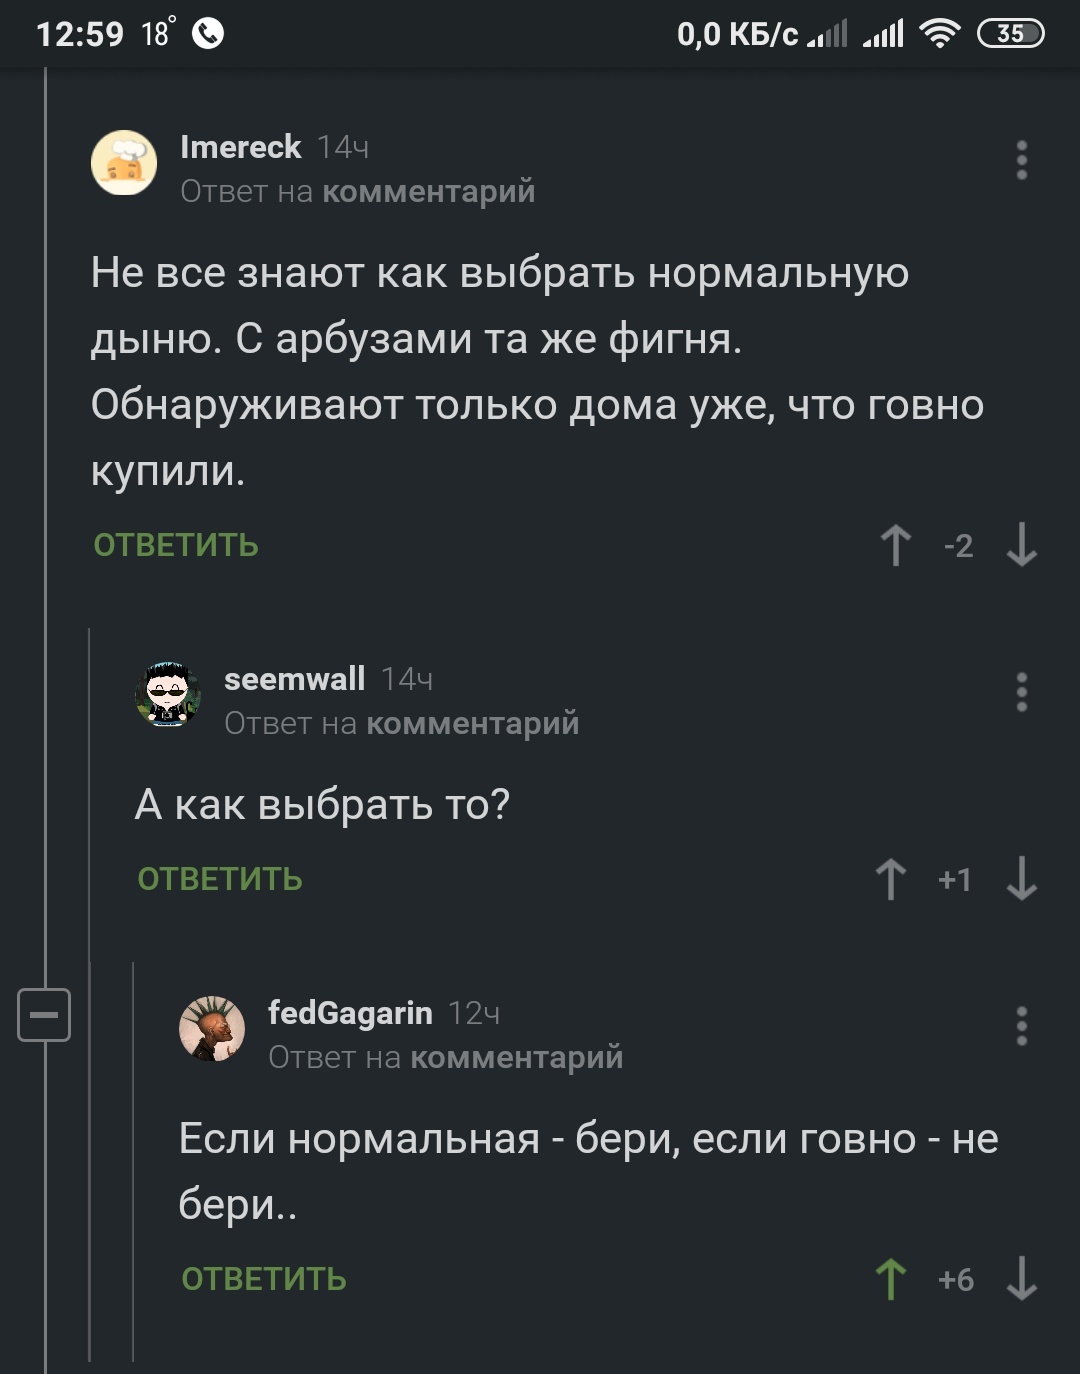The width and height of the screenshot is (1080, 1374).
Task: Open three-dot menu for Imereck's comment
Action: coord(1021,160)
